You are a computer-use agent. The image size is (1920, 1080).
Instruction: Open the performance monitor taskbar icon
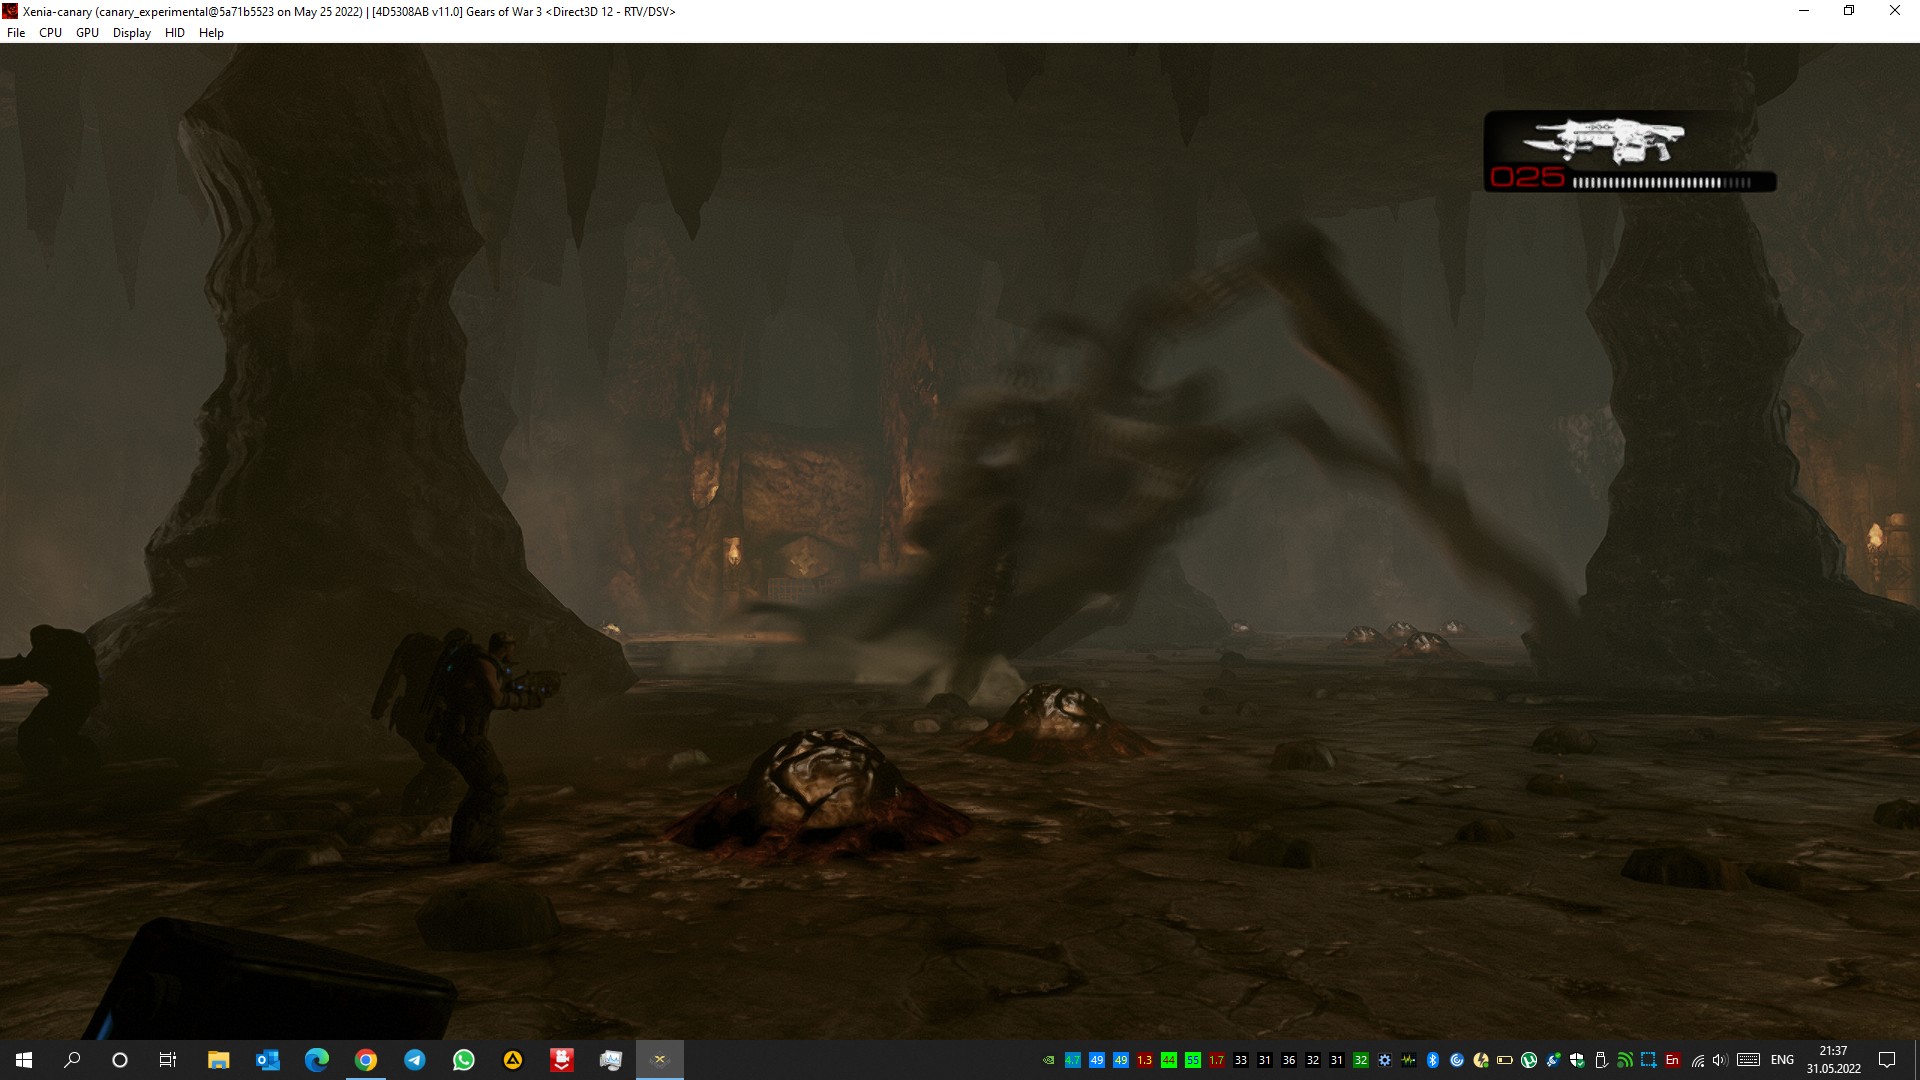[610, 1060]
